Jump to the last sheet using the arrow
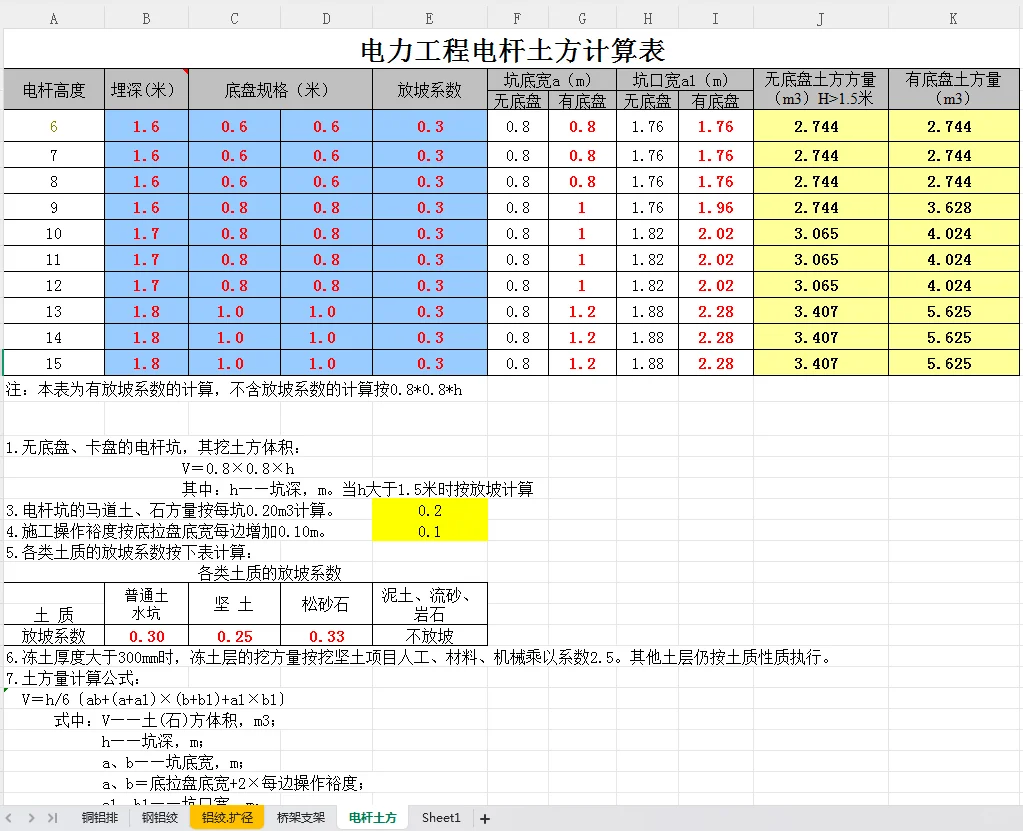Screen dimensions: 1023x831 [56, 817]
